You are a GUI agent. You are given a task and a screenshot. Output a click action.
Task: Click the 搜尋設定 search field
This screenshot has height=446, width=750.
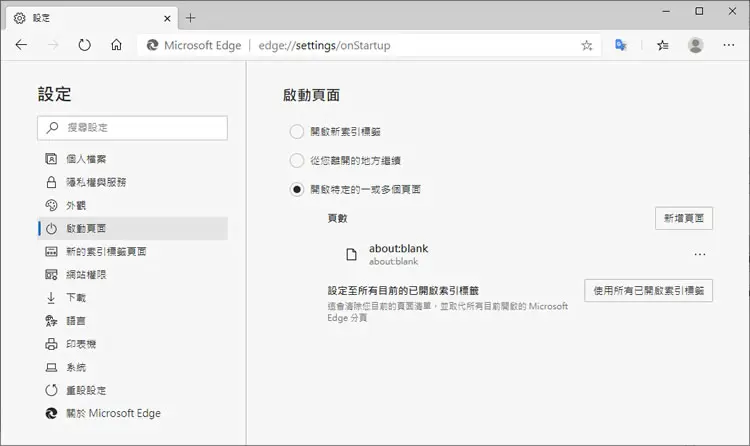(132, 128)
